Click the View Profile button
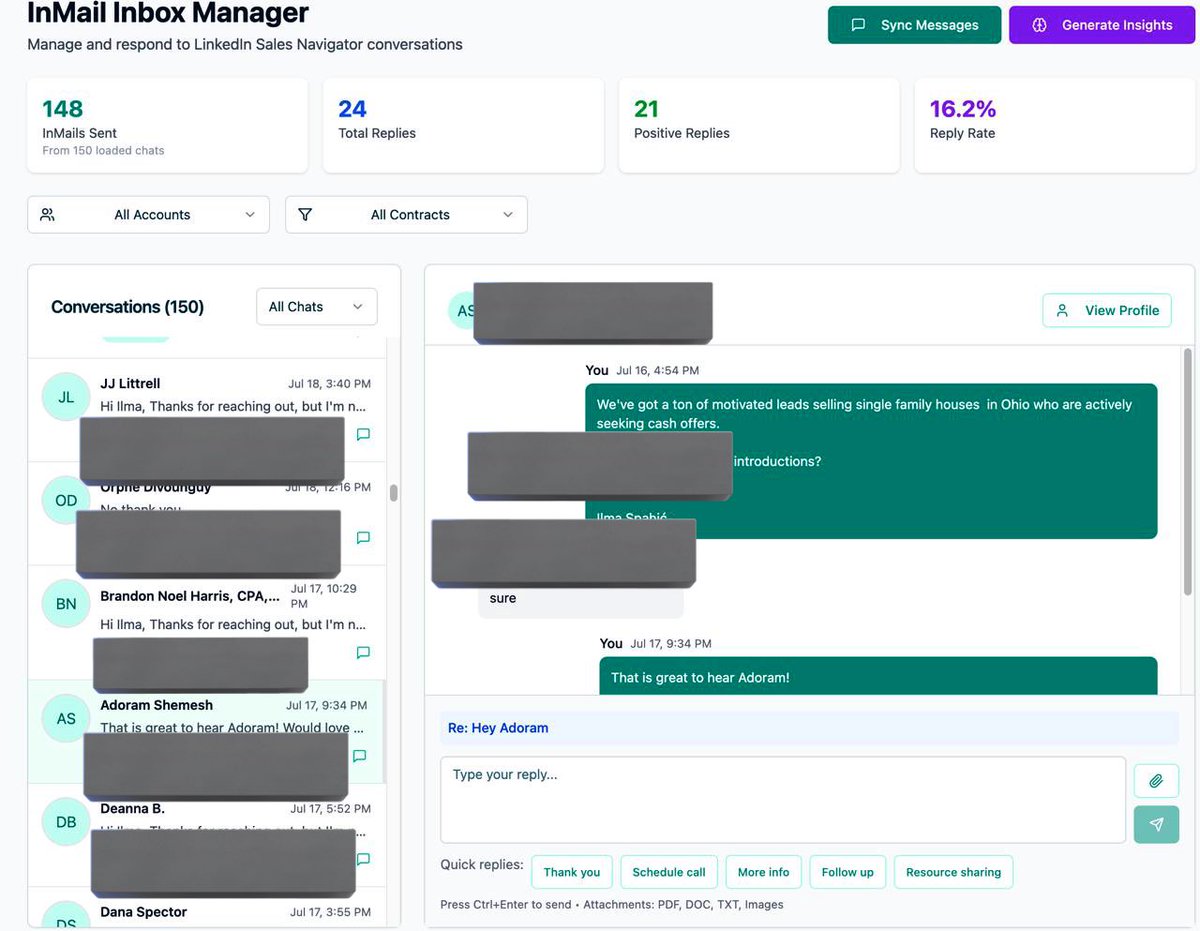The width and height of the screenshot is (1200, 931). point(1107,310)
